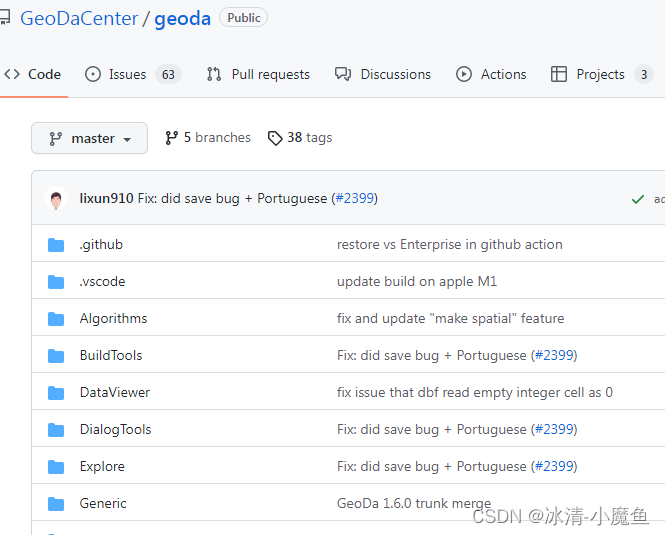This screenshot has width=665, height=535.
Task: Open the lixun910 author link
Action: pos(106,198)
